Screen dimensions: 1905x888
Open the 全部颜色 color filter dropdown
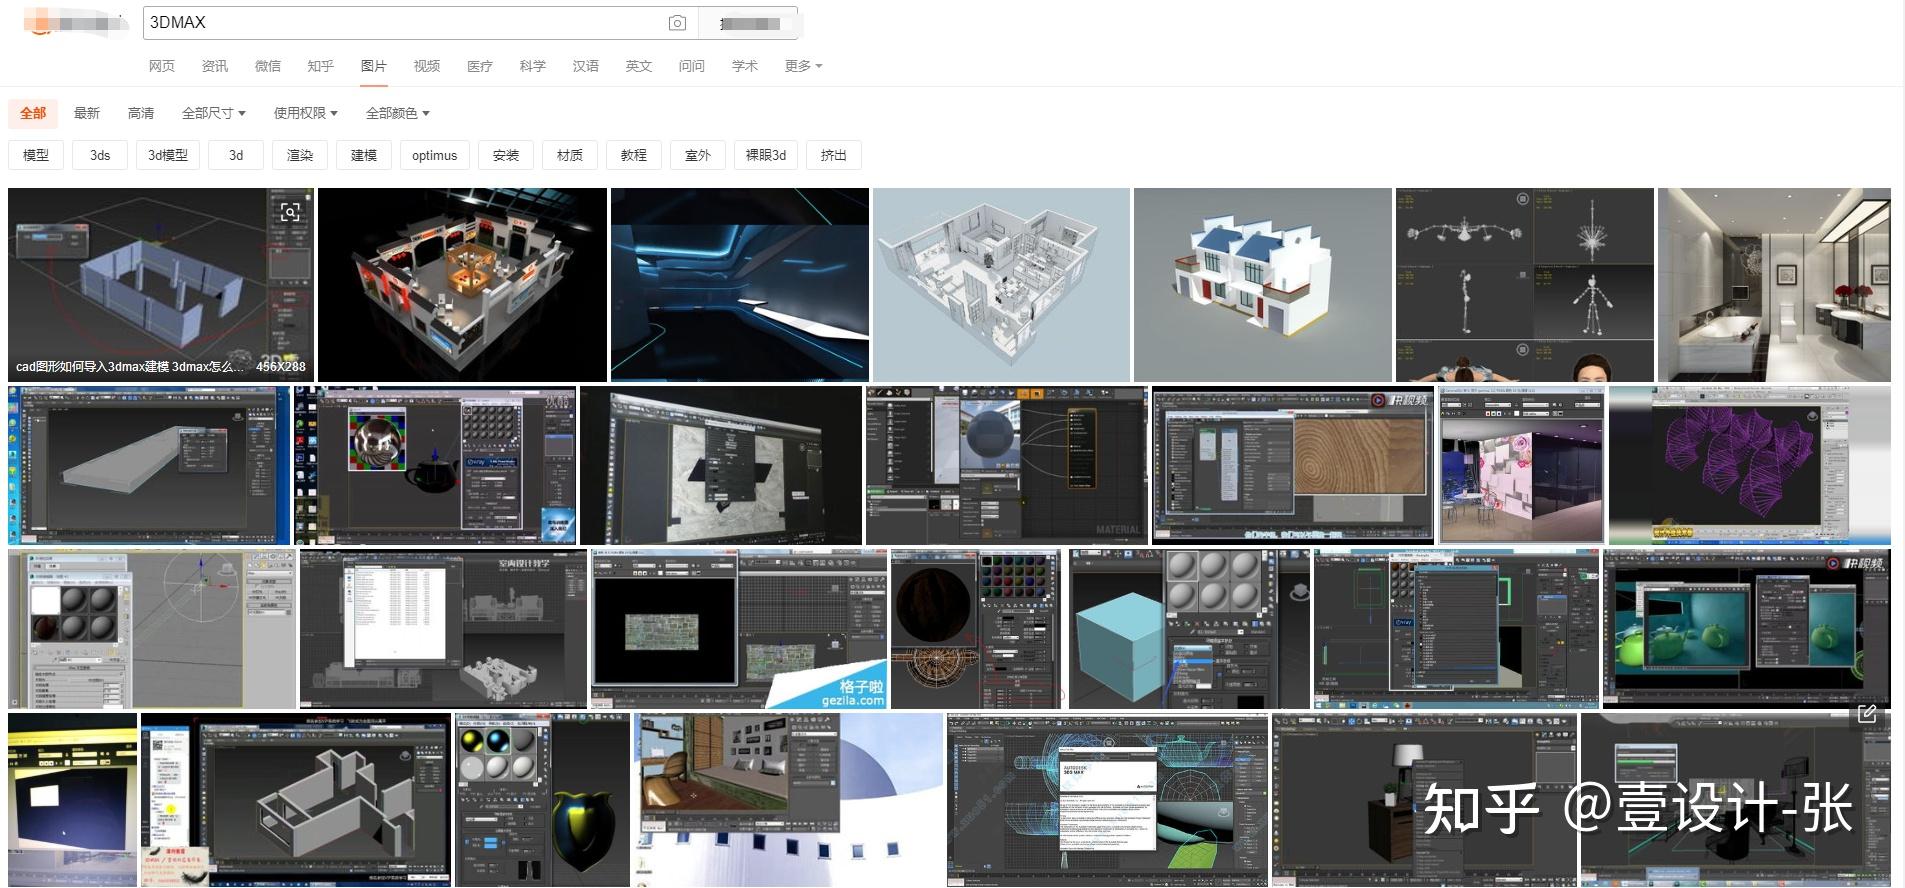(x=397, y=113)
